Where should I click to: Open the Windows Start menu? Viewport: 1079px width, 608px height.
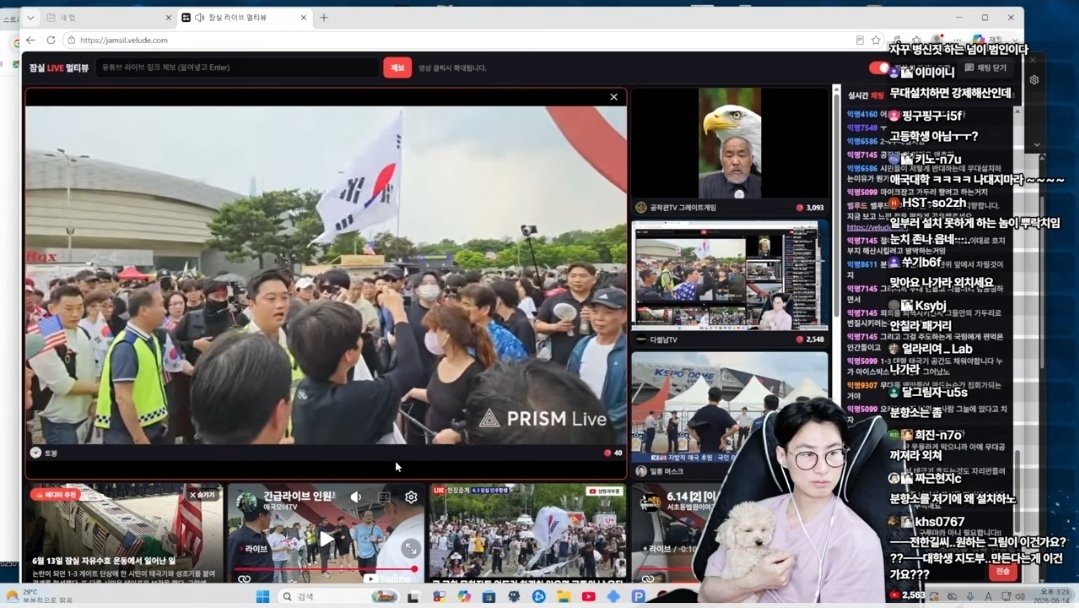(263, 596)
